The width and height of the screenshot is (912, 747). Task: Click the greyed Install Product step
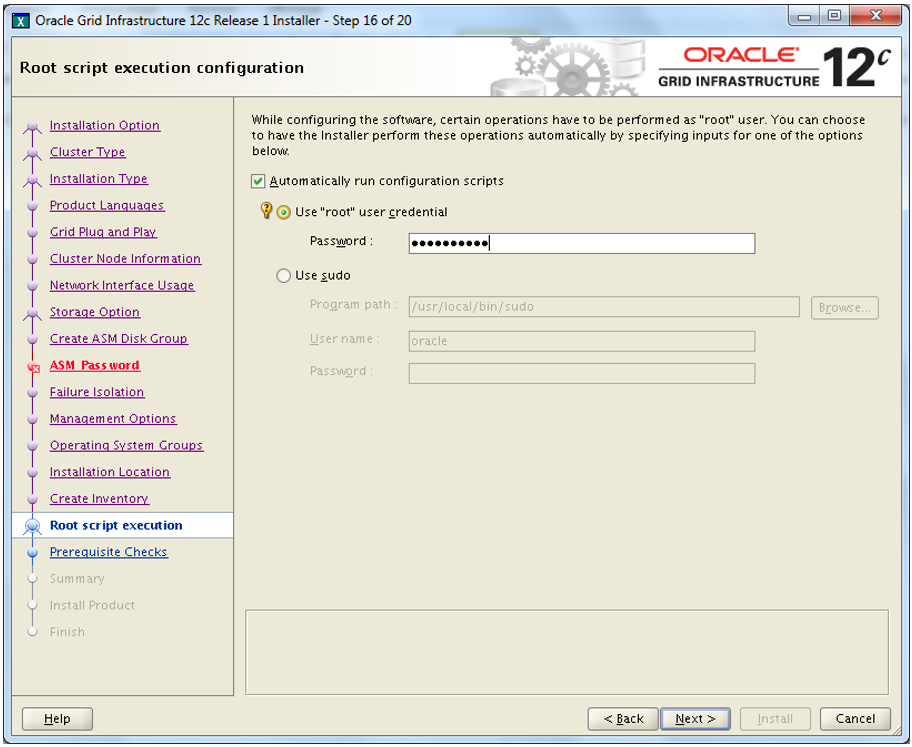tap(92, 606)
